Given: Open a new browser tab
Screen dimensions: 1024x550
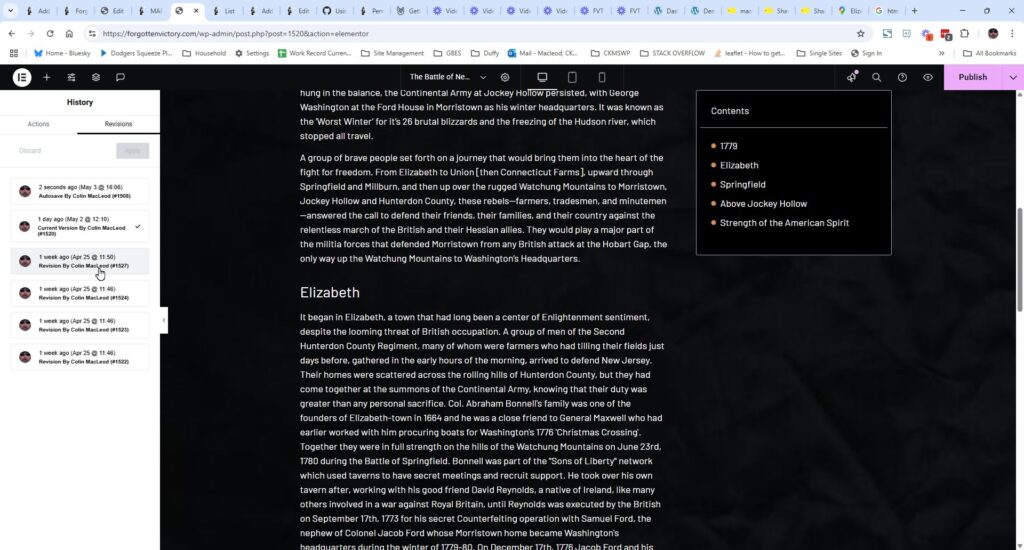Looking at the screenshot, I should click(914, 10).
